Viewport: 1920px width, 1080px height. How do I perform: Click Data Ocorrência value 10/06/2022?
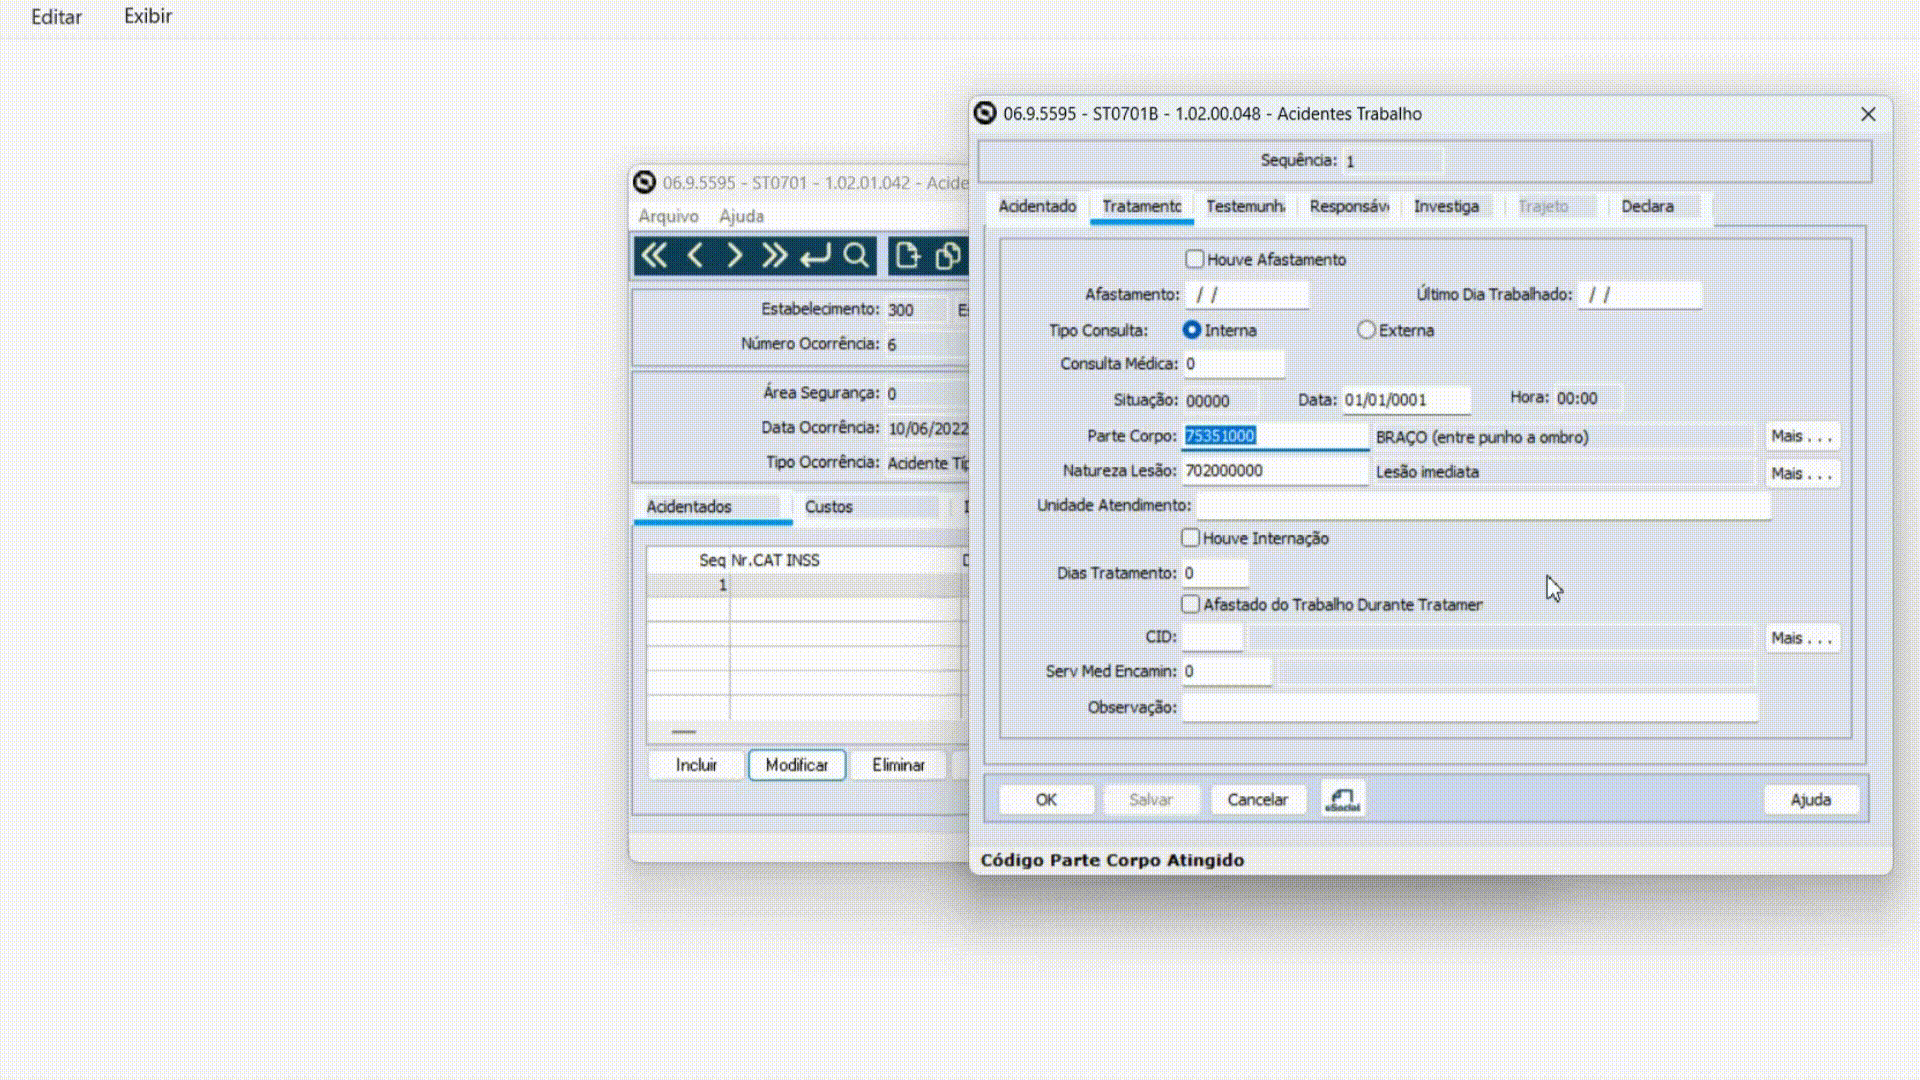[927, 429]
